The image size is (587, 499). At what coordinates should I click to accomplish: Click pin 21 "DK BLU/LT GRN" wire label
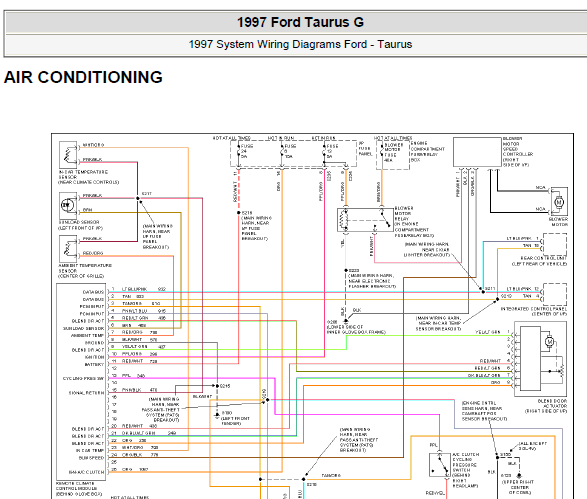(x=139, y=433)
